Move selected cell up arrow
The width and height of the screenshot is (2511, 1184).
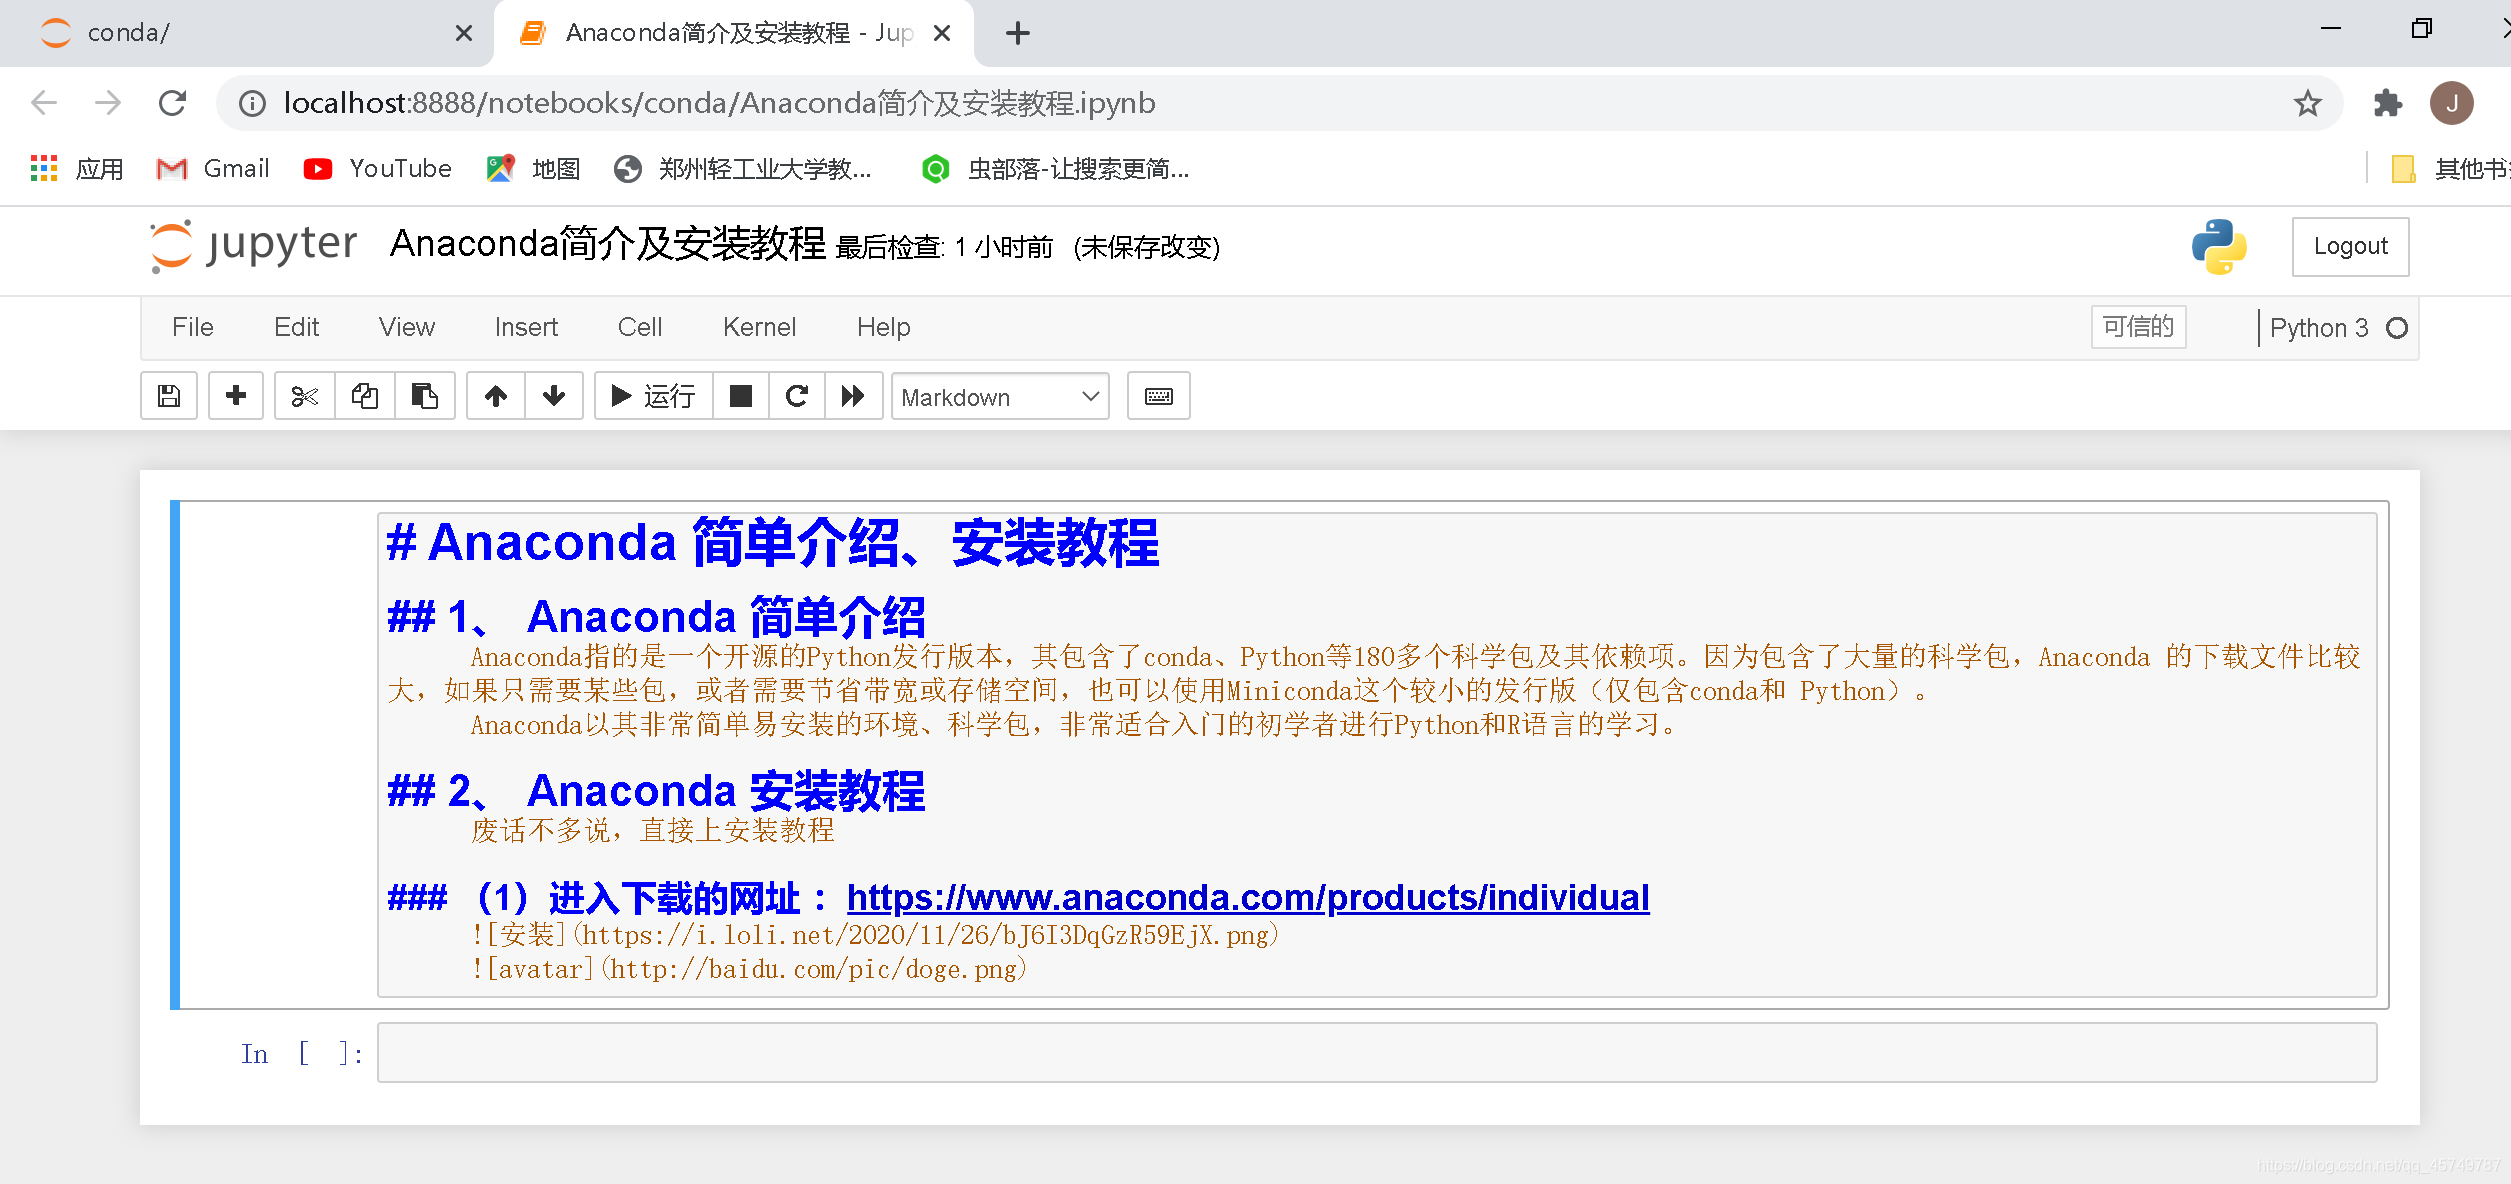[x=496, y=397]
